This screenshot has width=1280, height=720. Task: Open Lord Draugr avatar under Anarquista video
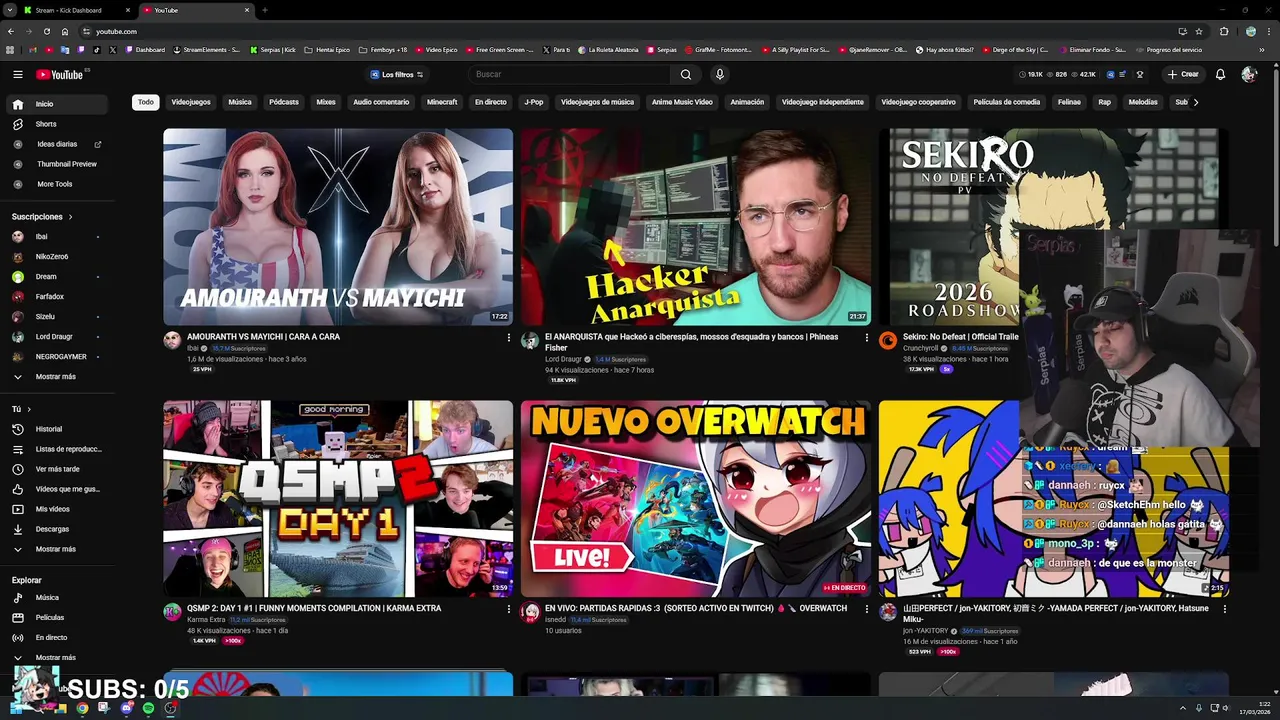(530, 340)
